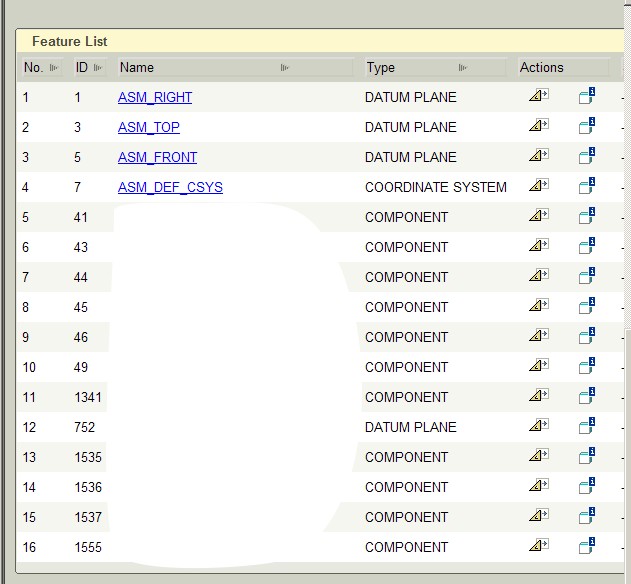Select COMPONENT type cell for ID 1537

406,517
